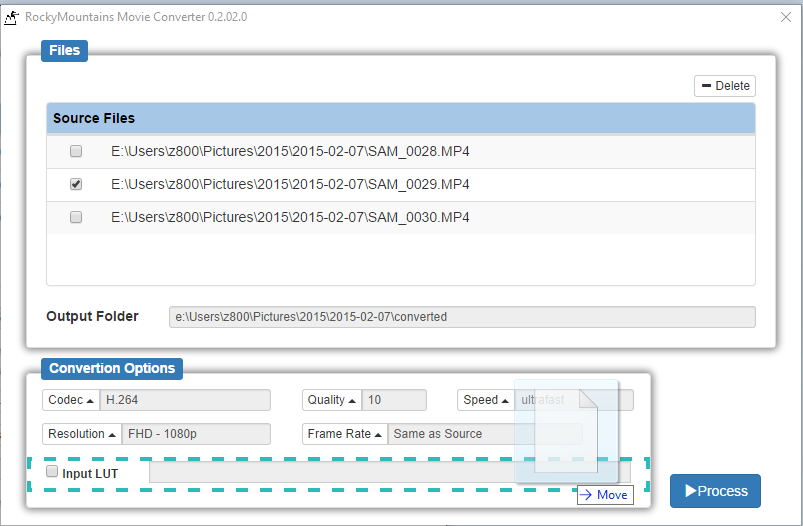
Task: Check the SAM_0028.MP4 file checkbox
Action: pyautogui.click(x=76, y=152)
